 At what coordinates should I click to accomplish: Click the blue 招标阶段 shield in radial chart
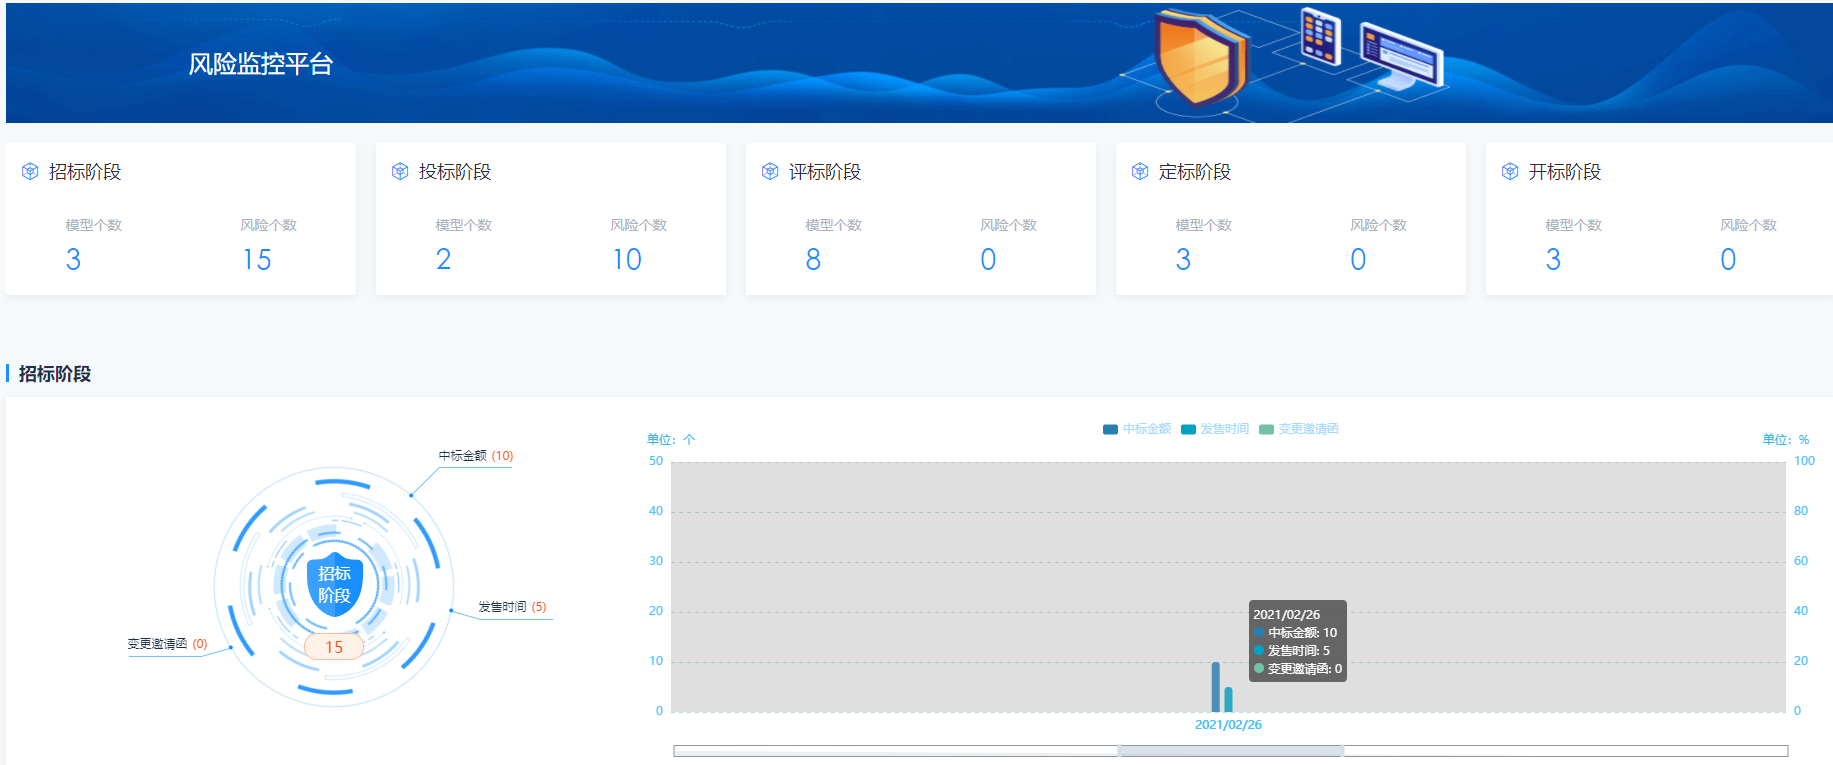click(334, 585)
